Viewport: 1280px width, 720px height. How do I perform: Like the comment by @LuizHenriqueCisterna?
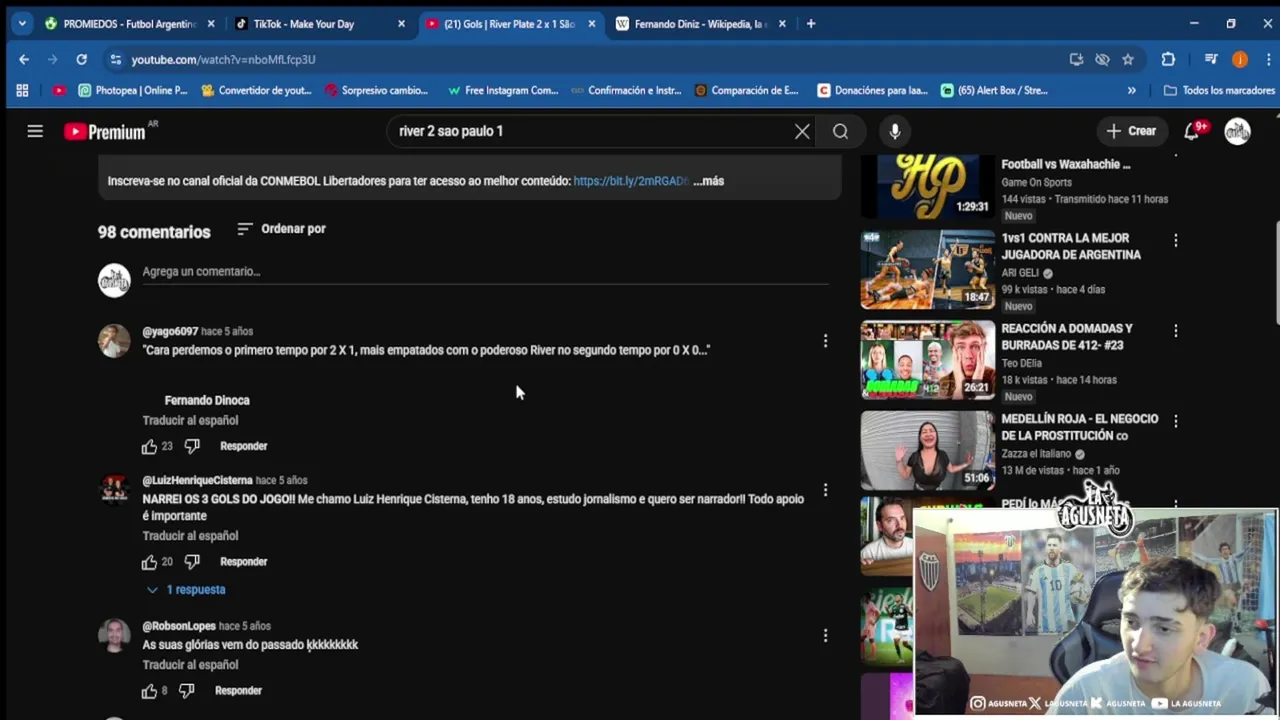click(x=149, y=562)
